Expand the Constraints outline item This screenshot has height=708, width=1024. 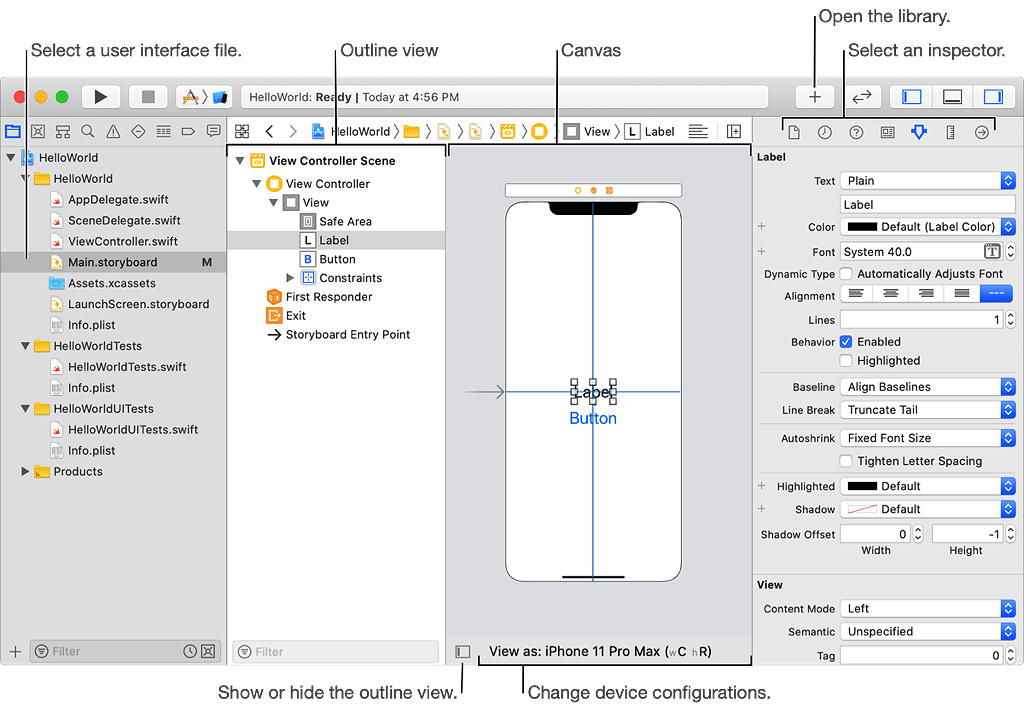(x=291, y=278)
